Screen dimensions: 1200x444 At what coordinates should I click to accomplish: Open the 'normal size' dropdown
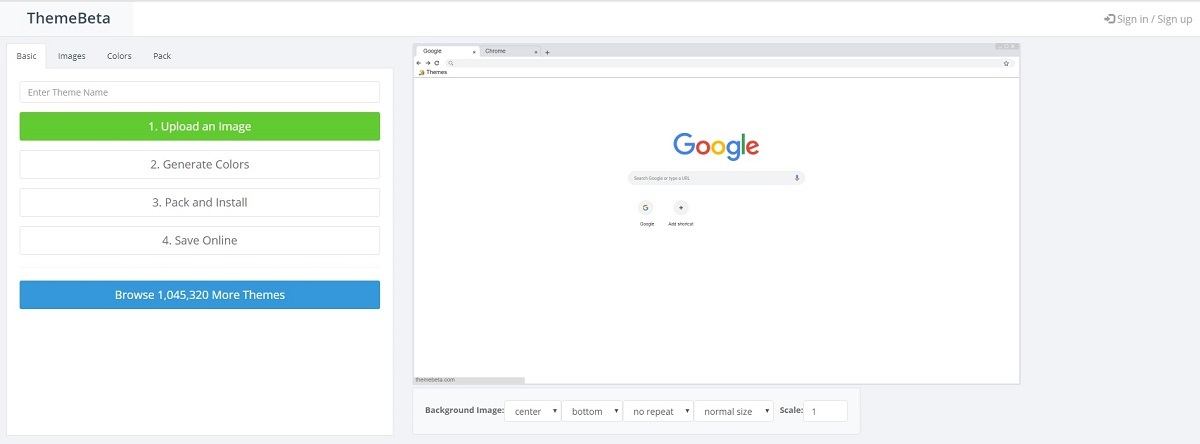tap(734, 411)
